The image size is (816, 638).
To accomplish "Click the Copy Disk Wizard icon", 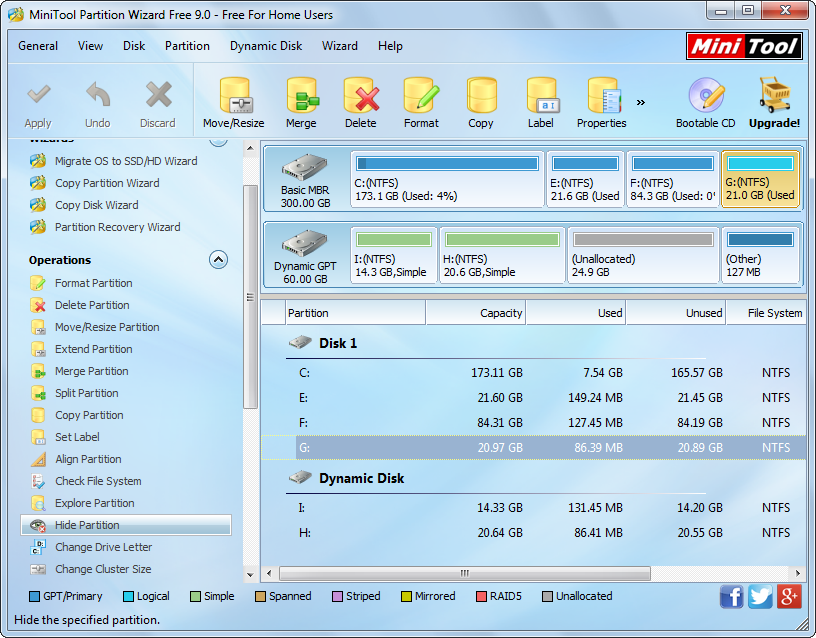I will 38,205.
